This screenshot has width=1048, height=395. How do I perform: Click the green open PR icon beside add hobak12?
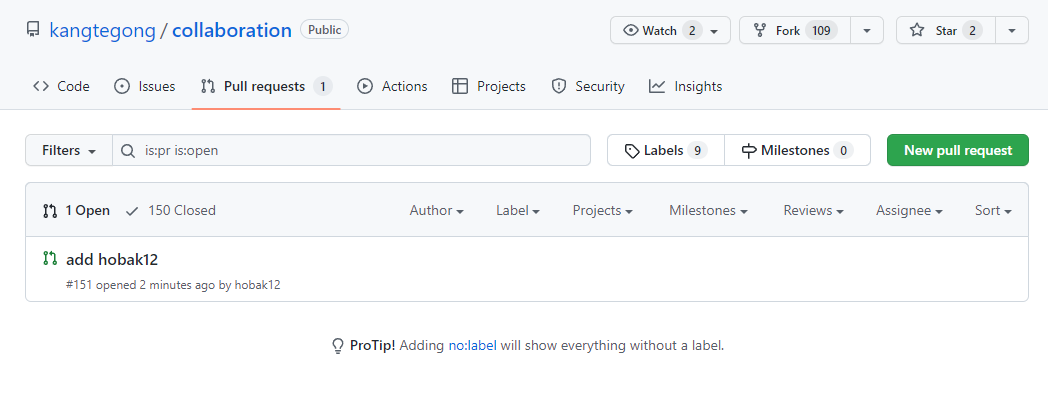point(49,259)
